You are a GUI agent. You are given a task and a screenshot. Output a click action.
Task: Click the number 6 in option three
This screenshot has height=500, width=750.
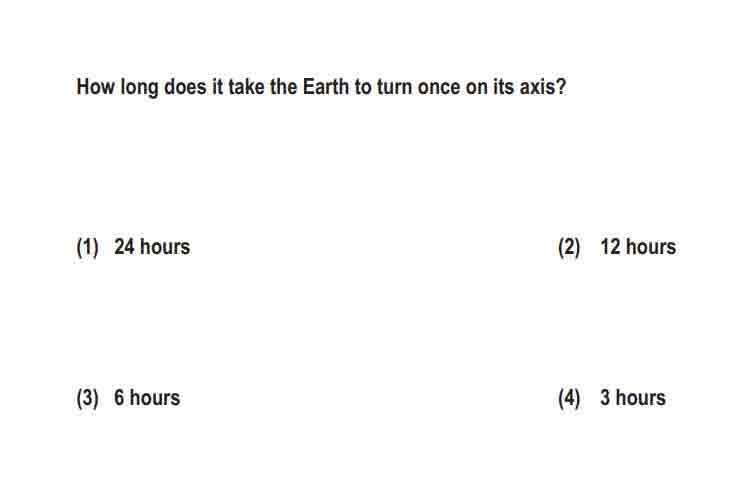click(119, 398)
